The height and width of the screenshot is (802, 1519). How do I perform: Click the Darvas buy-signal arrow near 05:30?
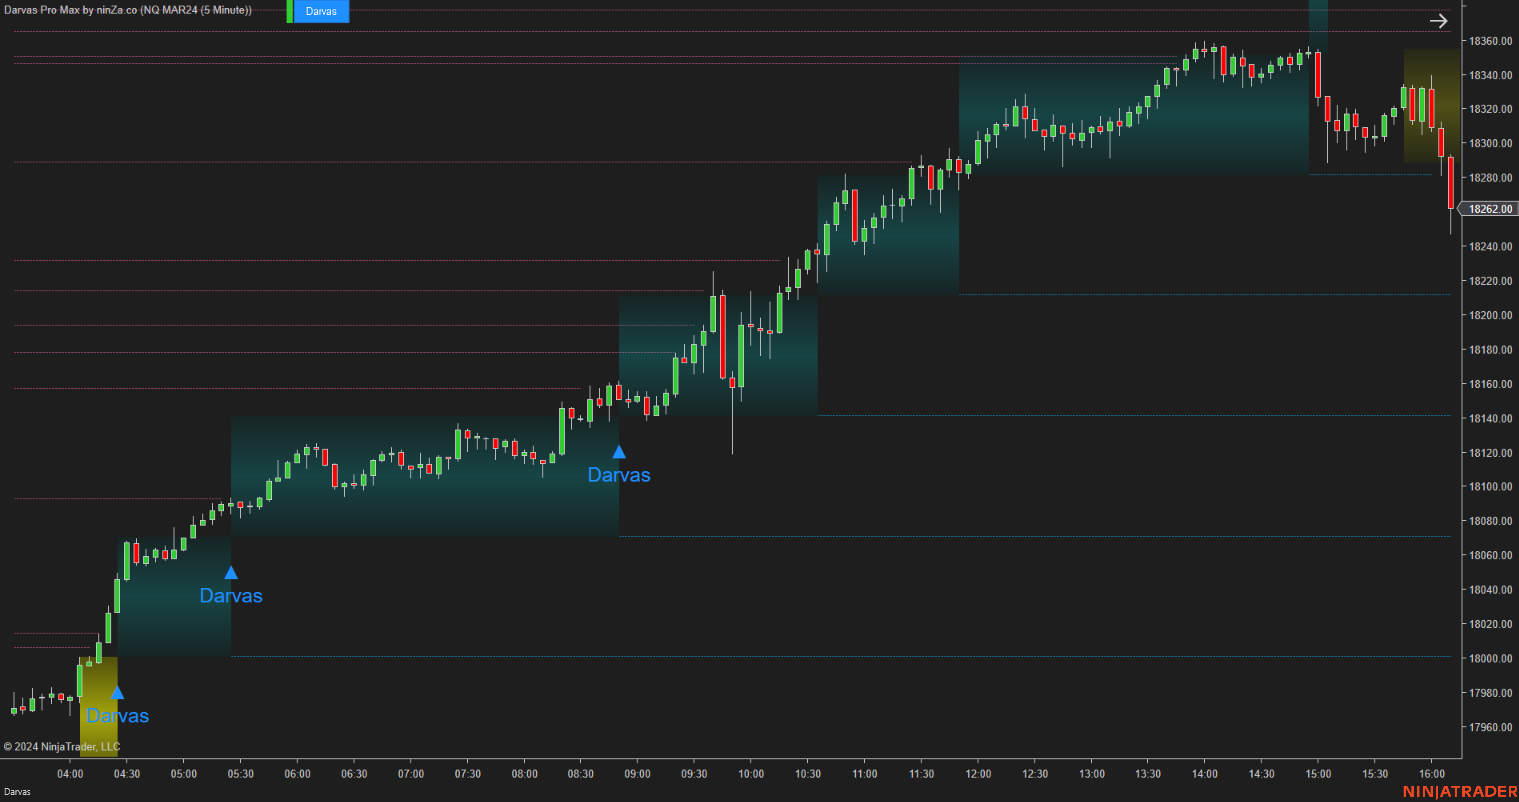(231, 571)
